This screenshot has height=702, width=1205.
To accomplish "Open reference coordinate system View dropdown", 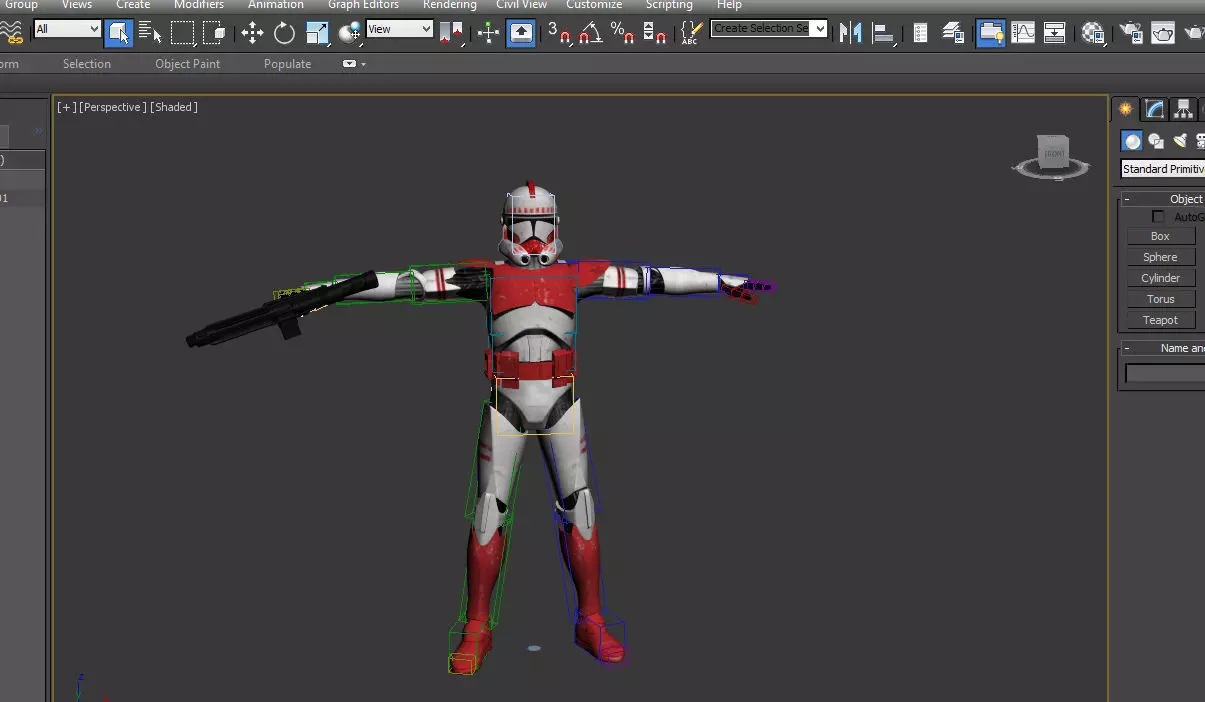I will [x=399, y=29].
